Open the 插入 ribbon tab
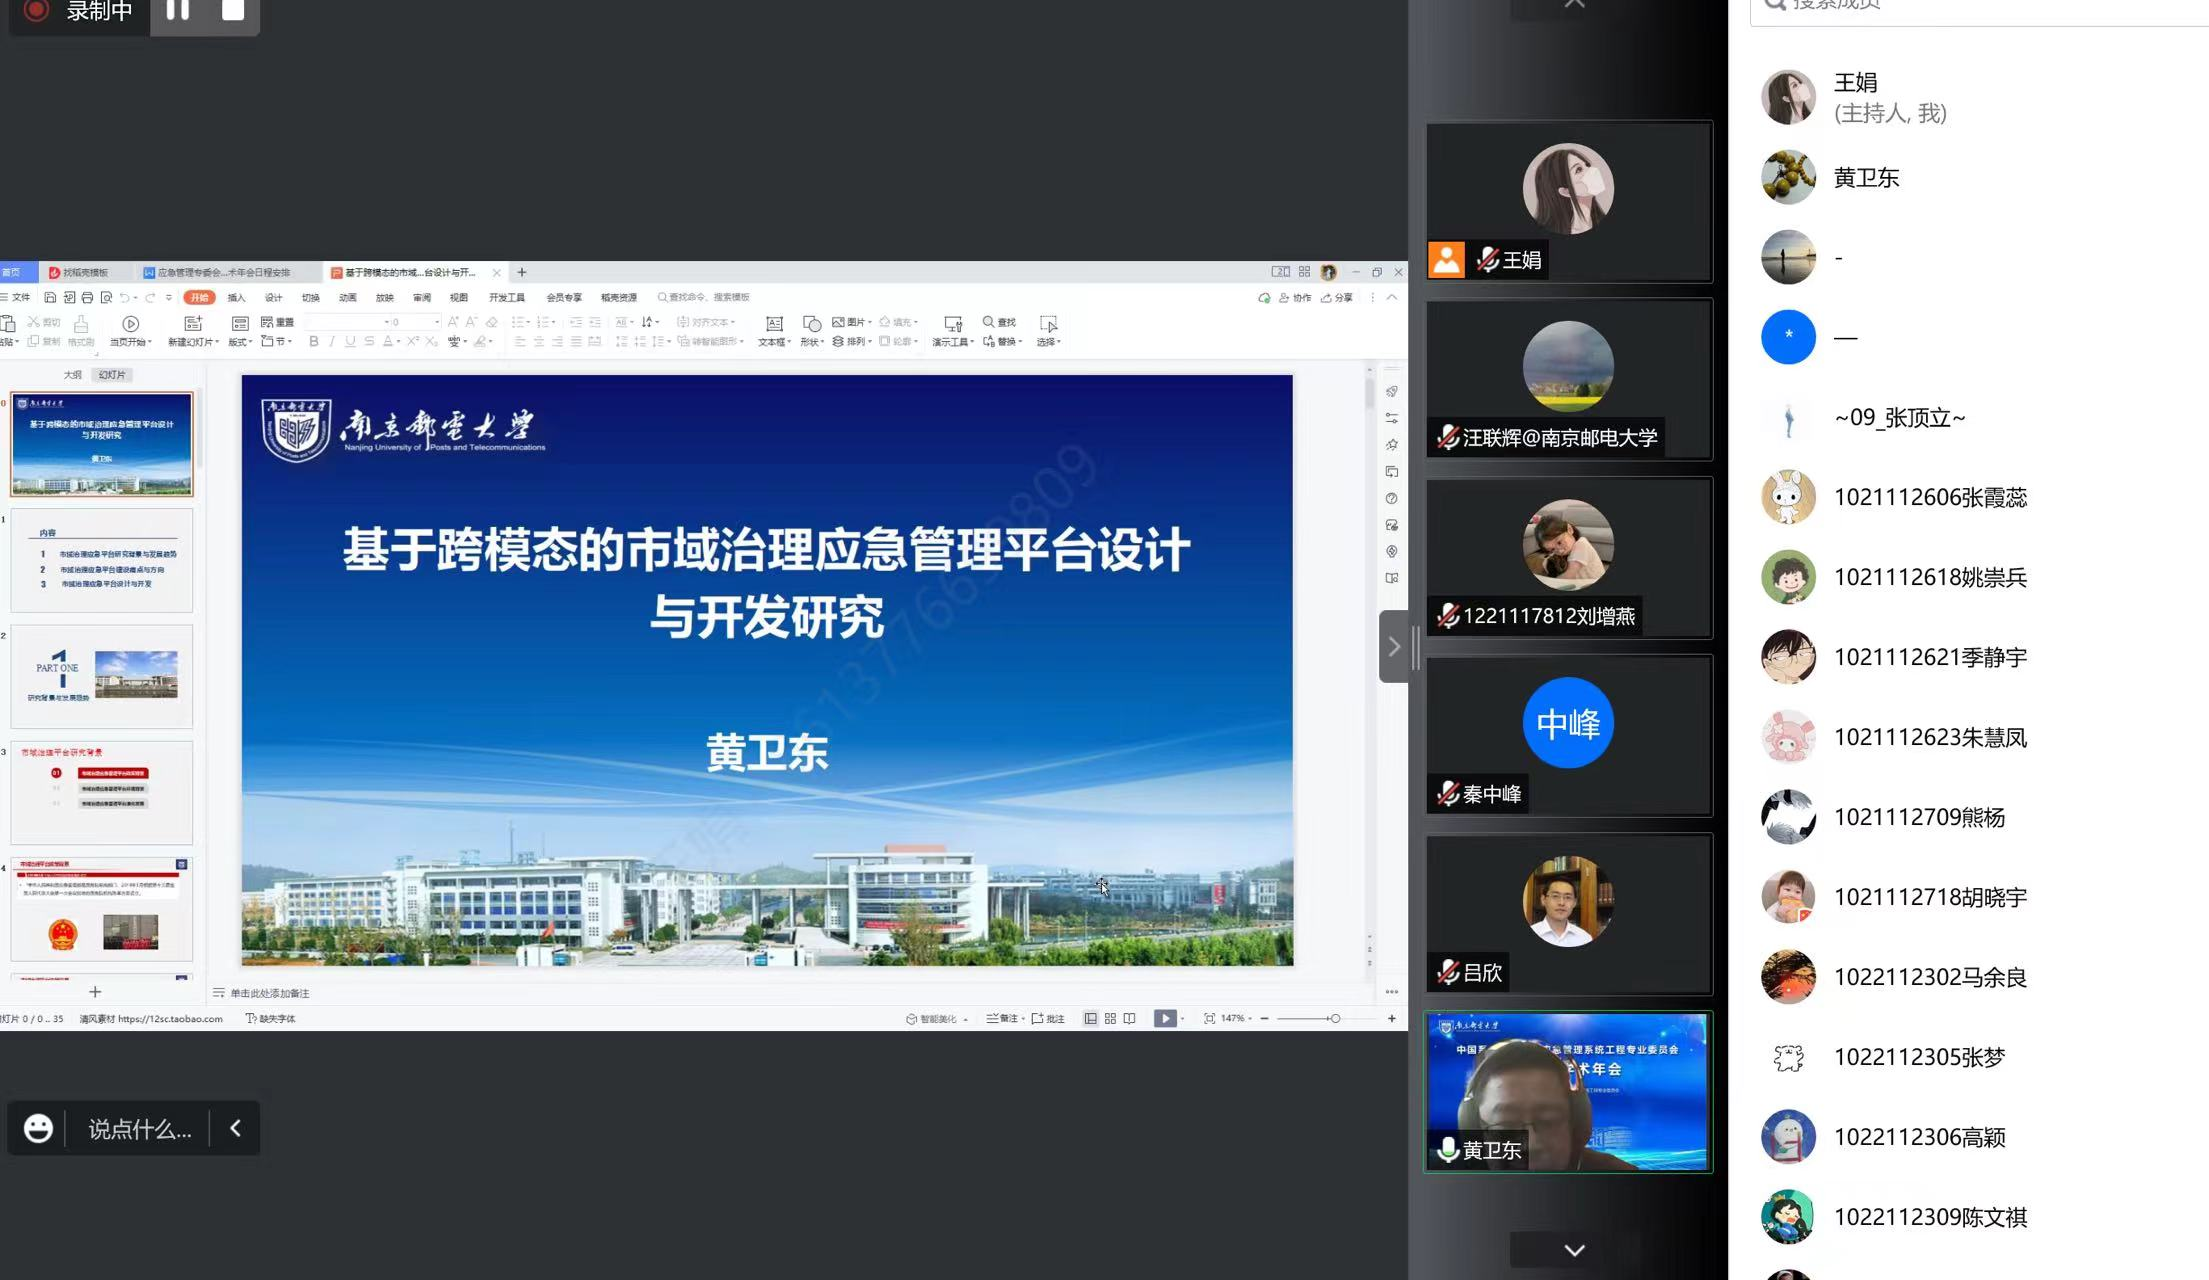This screenshot has height=1280, width=2209. click(x=236, y=298)
